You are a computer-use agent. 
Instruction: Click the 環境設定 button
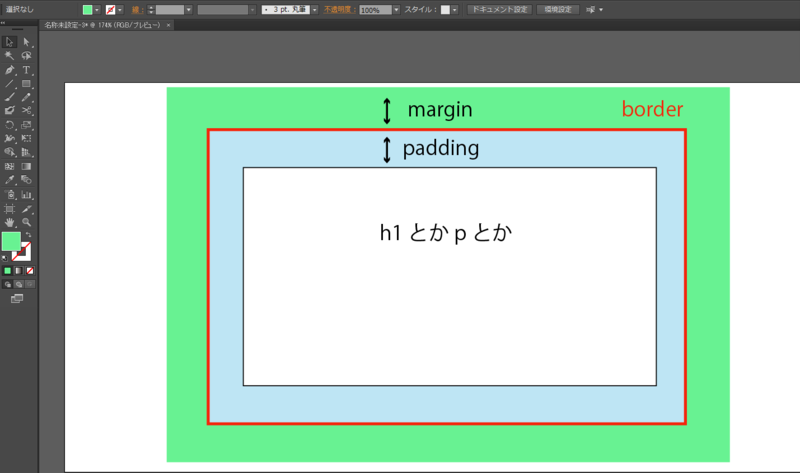[558, 10]
